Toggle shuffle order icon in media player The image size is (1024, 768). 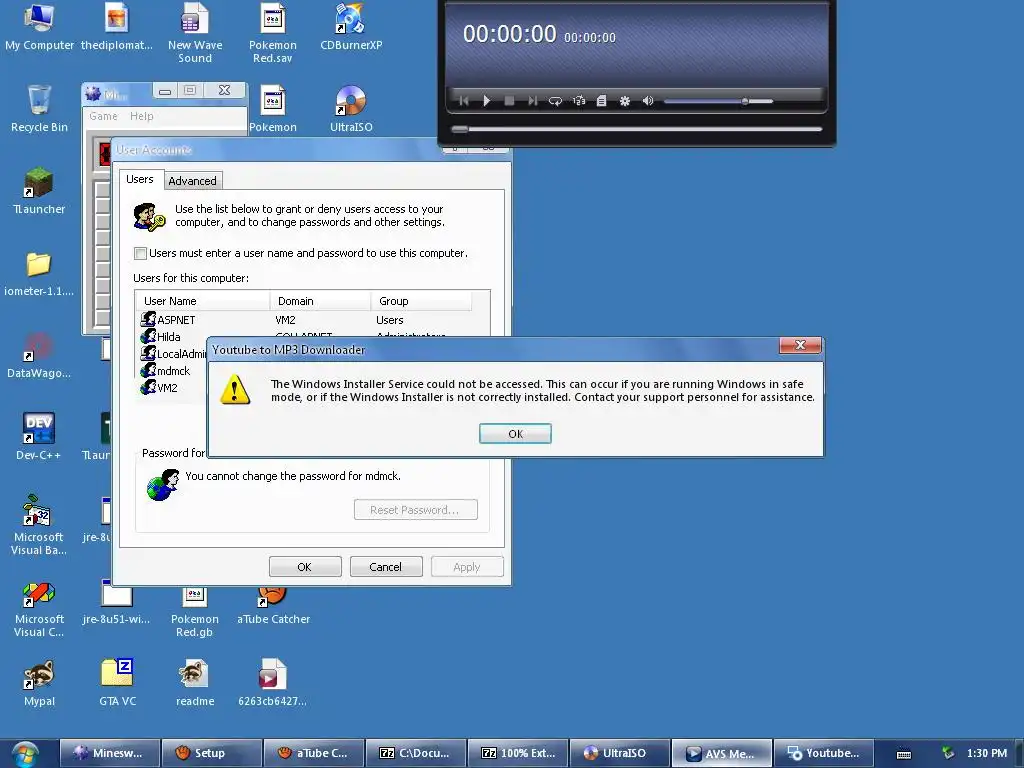tap(579, 101)
